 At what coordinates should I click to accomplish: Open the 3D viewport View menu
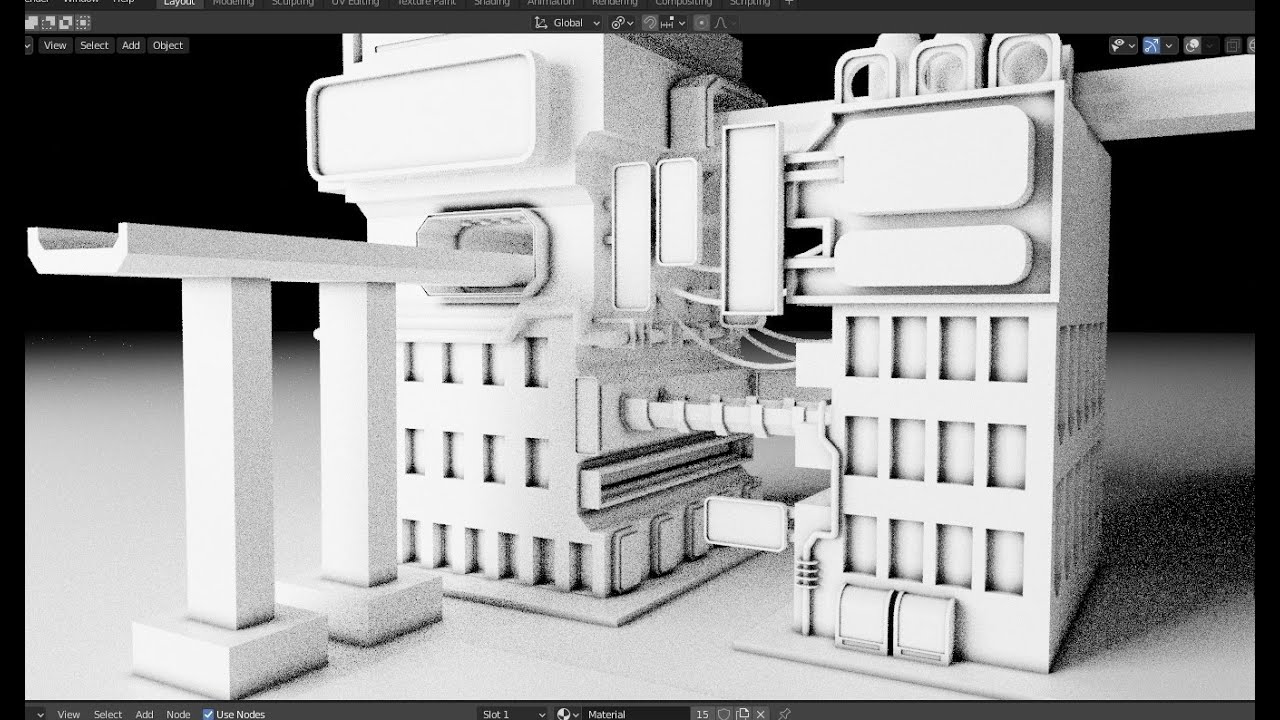point(55,45)
